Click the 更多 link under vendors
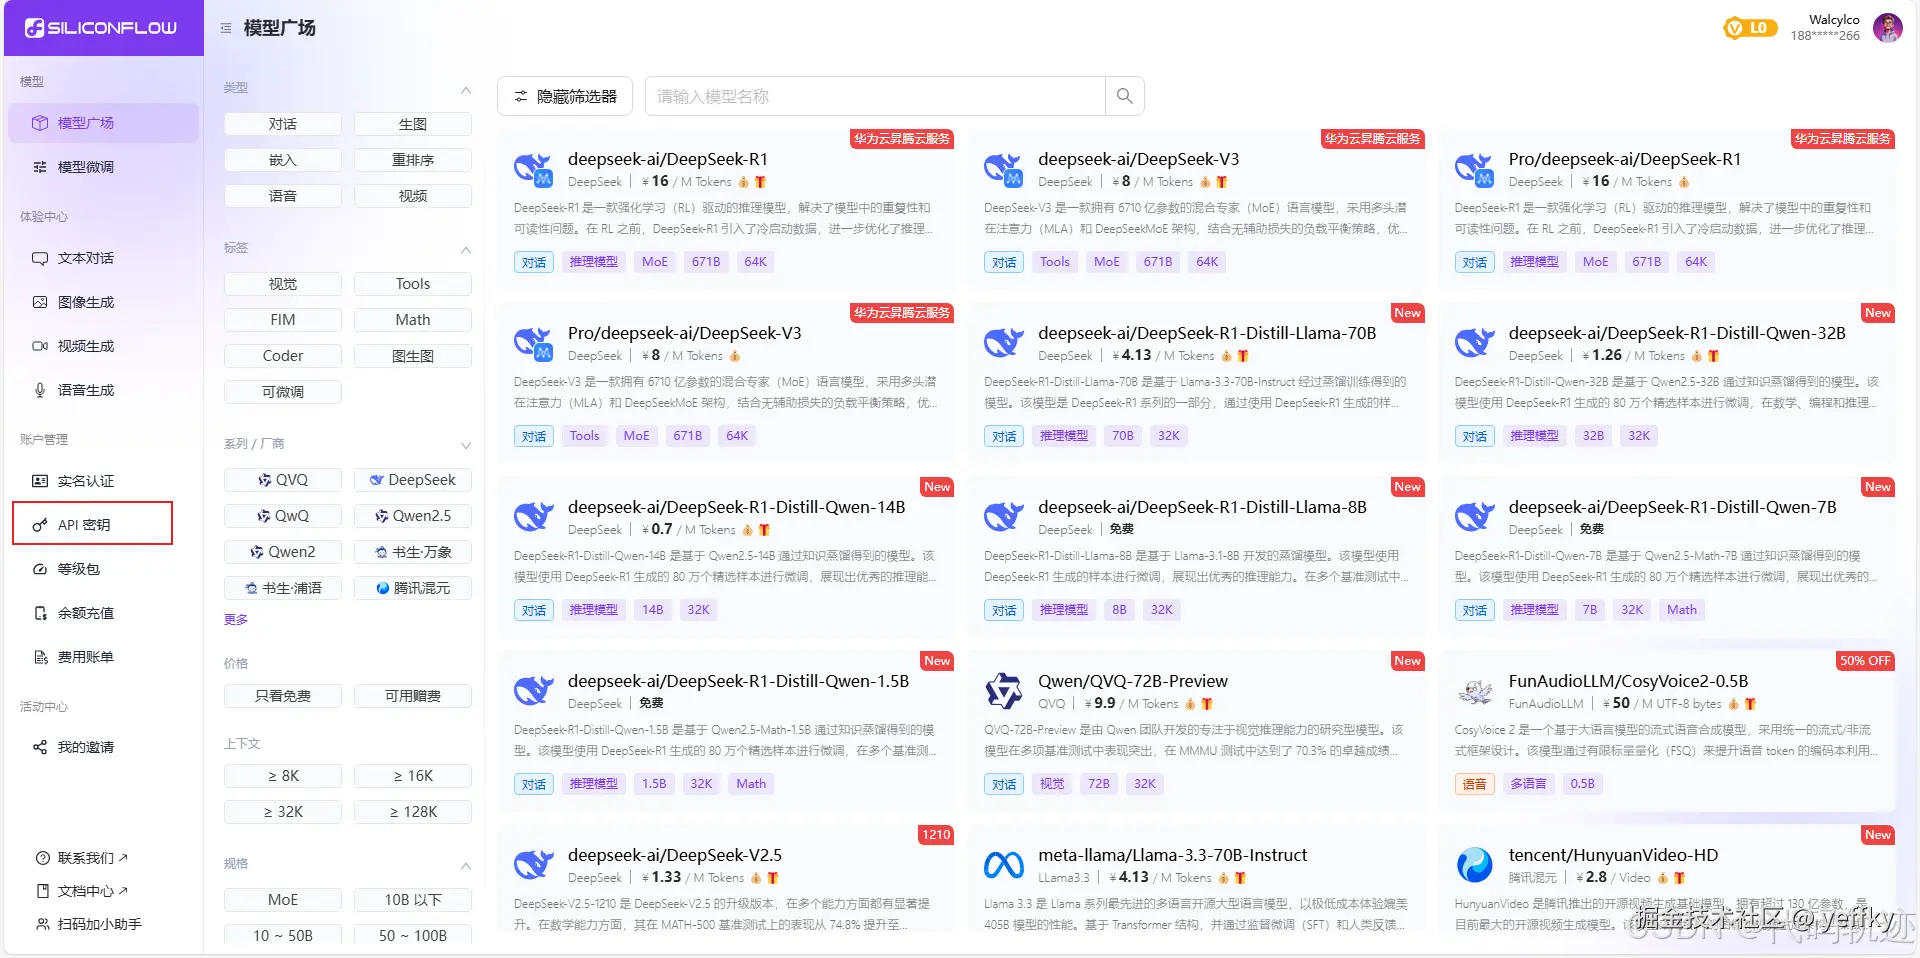This screenshot has width=1920, height=958. point(236,620)
